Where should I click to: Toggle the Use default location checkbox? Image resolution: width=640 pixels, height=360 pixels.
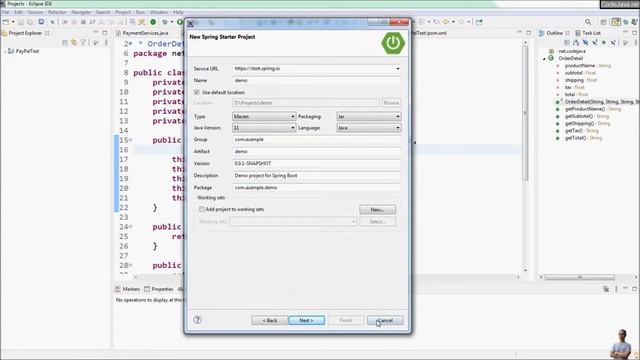(x=197, y=93)
